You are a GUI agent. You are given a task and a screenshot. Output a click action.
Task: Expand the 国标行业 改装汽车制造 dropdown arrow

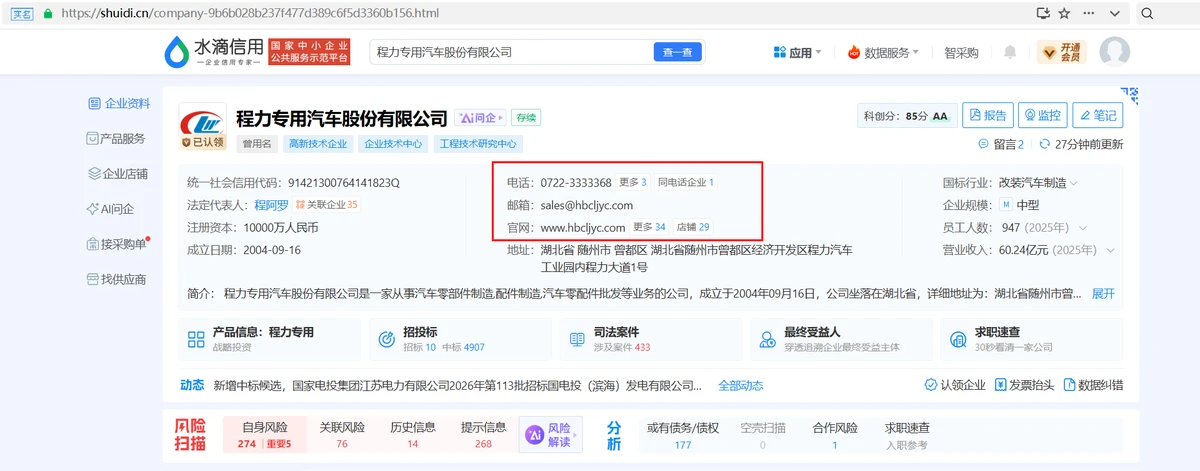click(x=1074, y=183)
